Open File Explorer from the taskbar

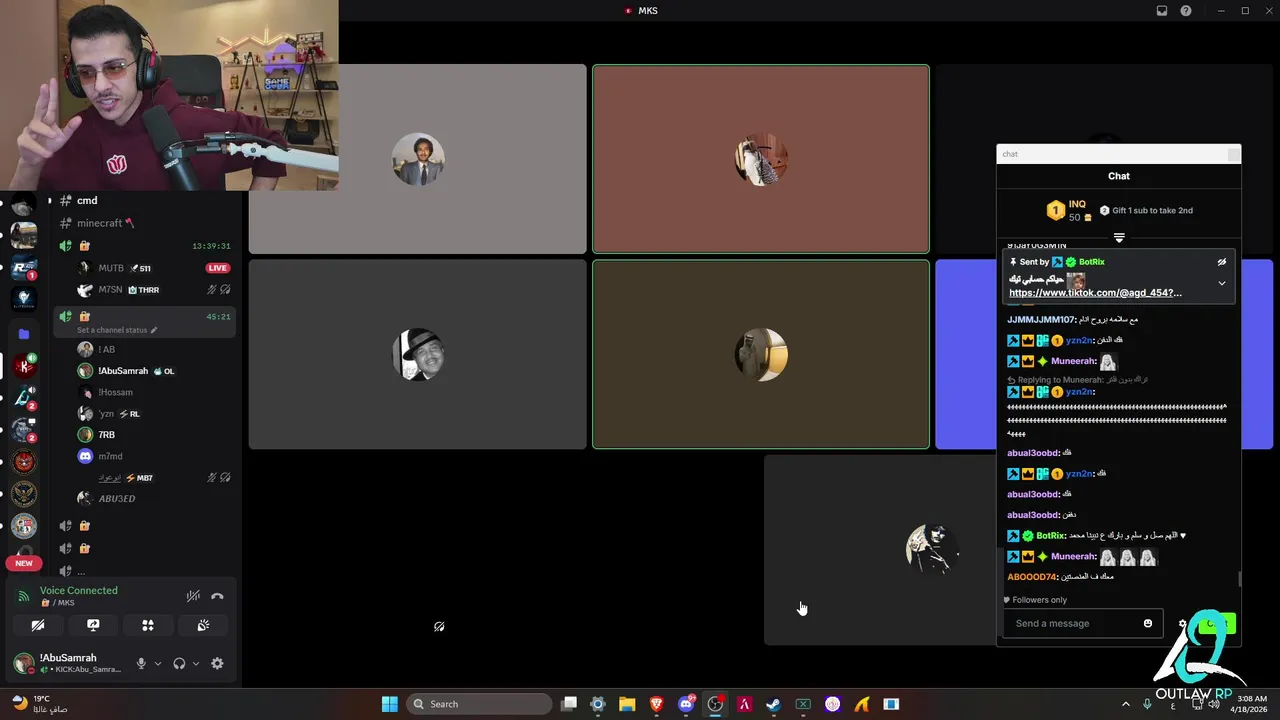(x=627, y=704)
